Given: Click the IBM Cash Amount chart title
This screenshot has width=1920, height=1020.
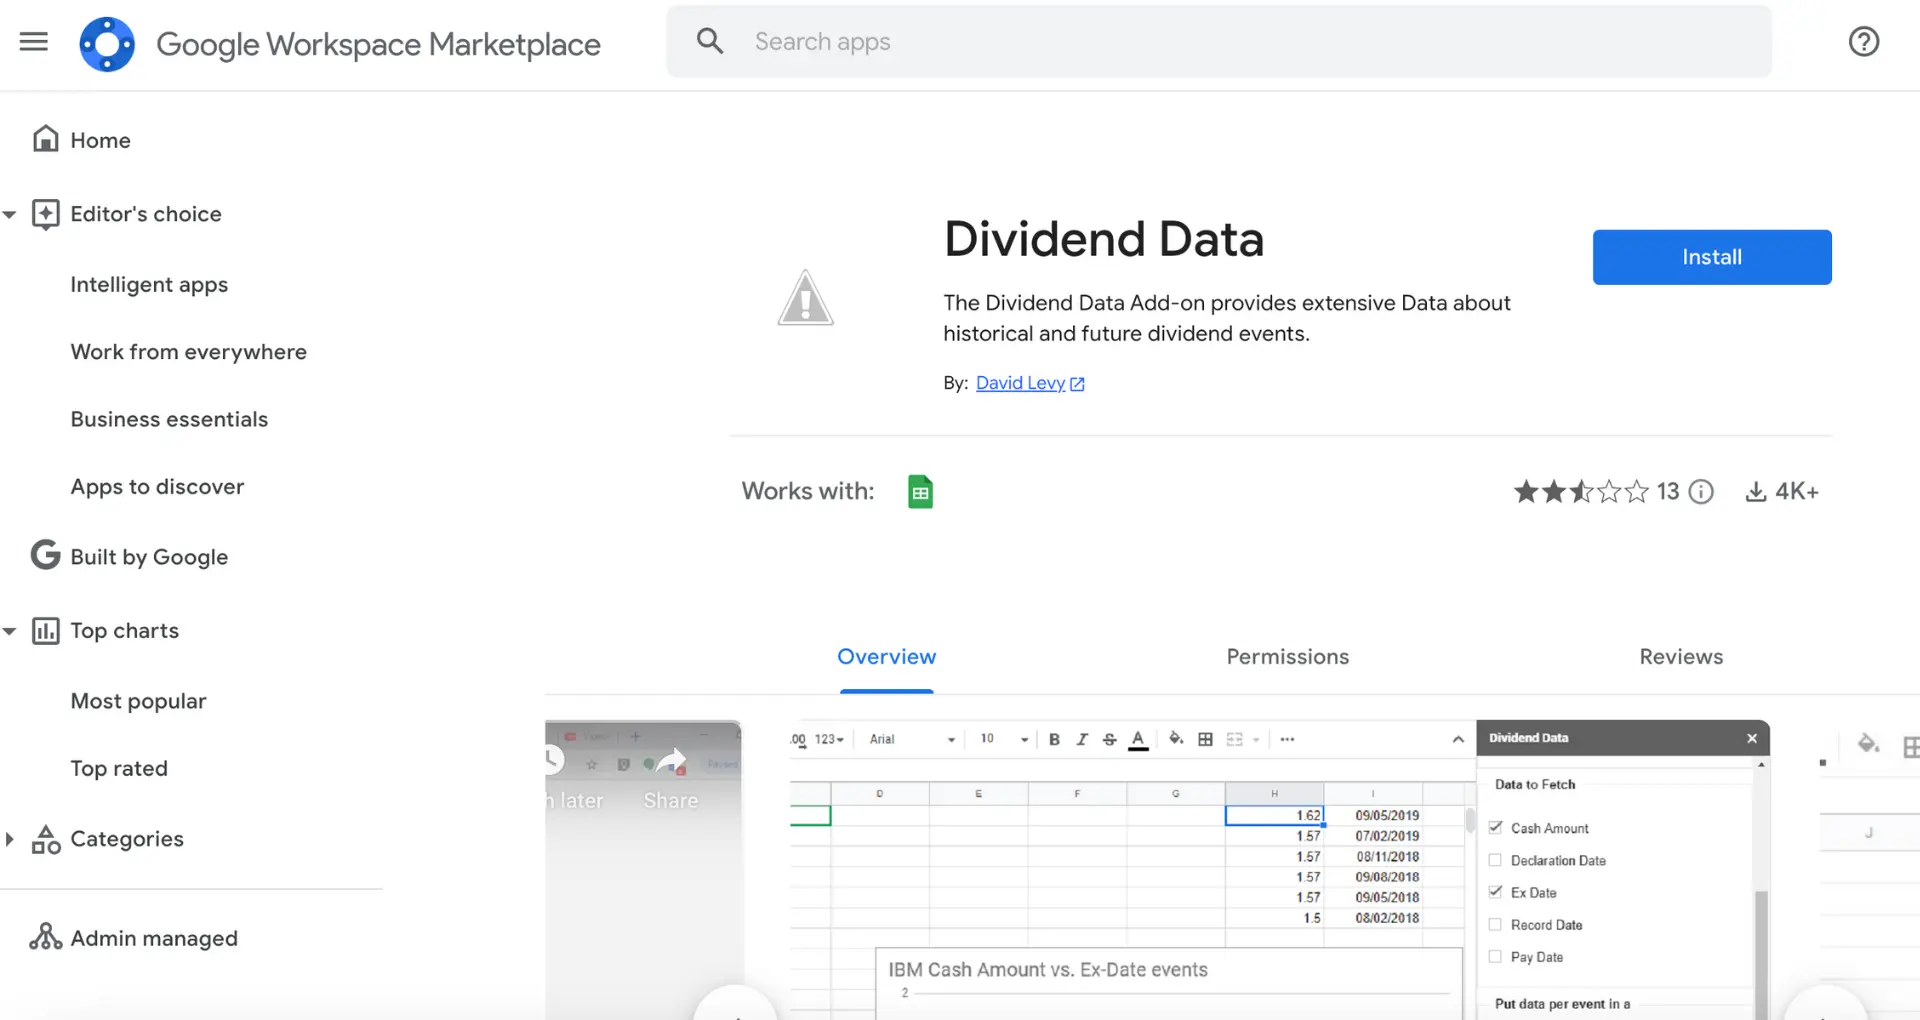Looking at the screenshot, I should point(1048,969).
